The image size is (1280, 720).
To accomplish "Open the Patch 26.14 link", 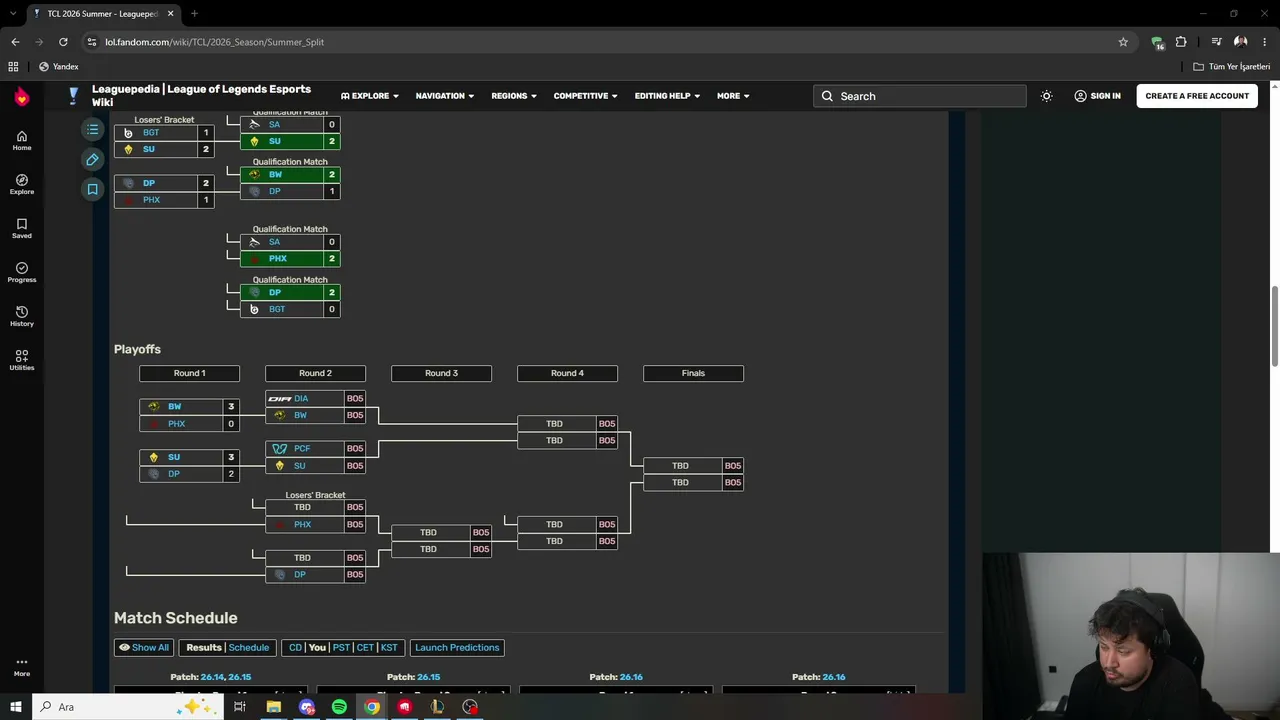I will coord(212,677).
